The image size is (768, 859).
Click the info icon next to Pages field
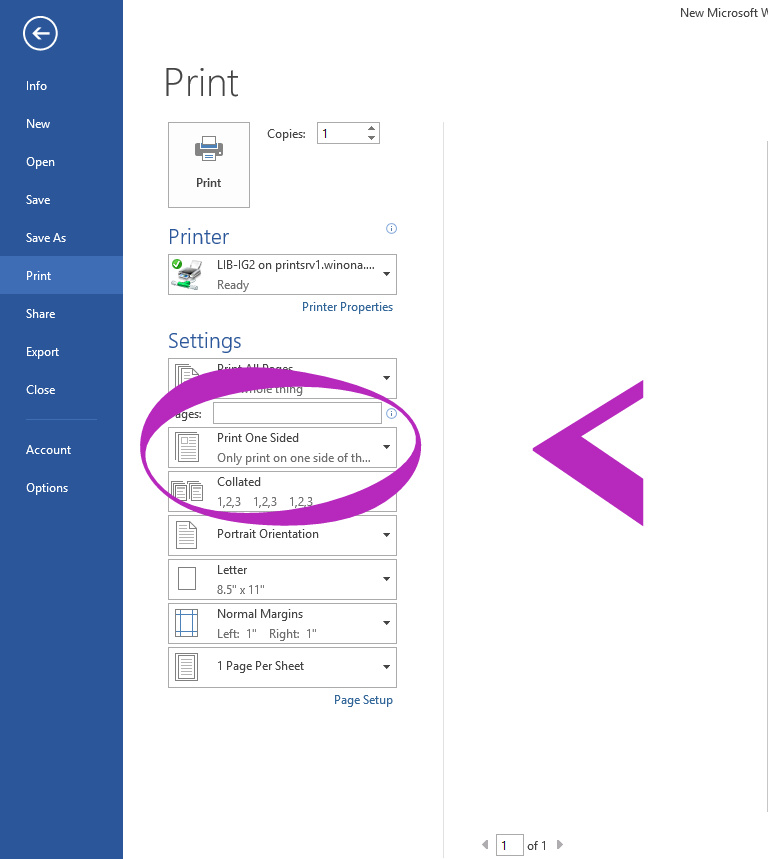(391, 413)
